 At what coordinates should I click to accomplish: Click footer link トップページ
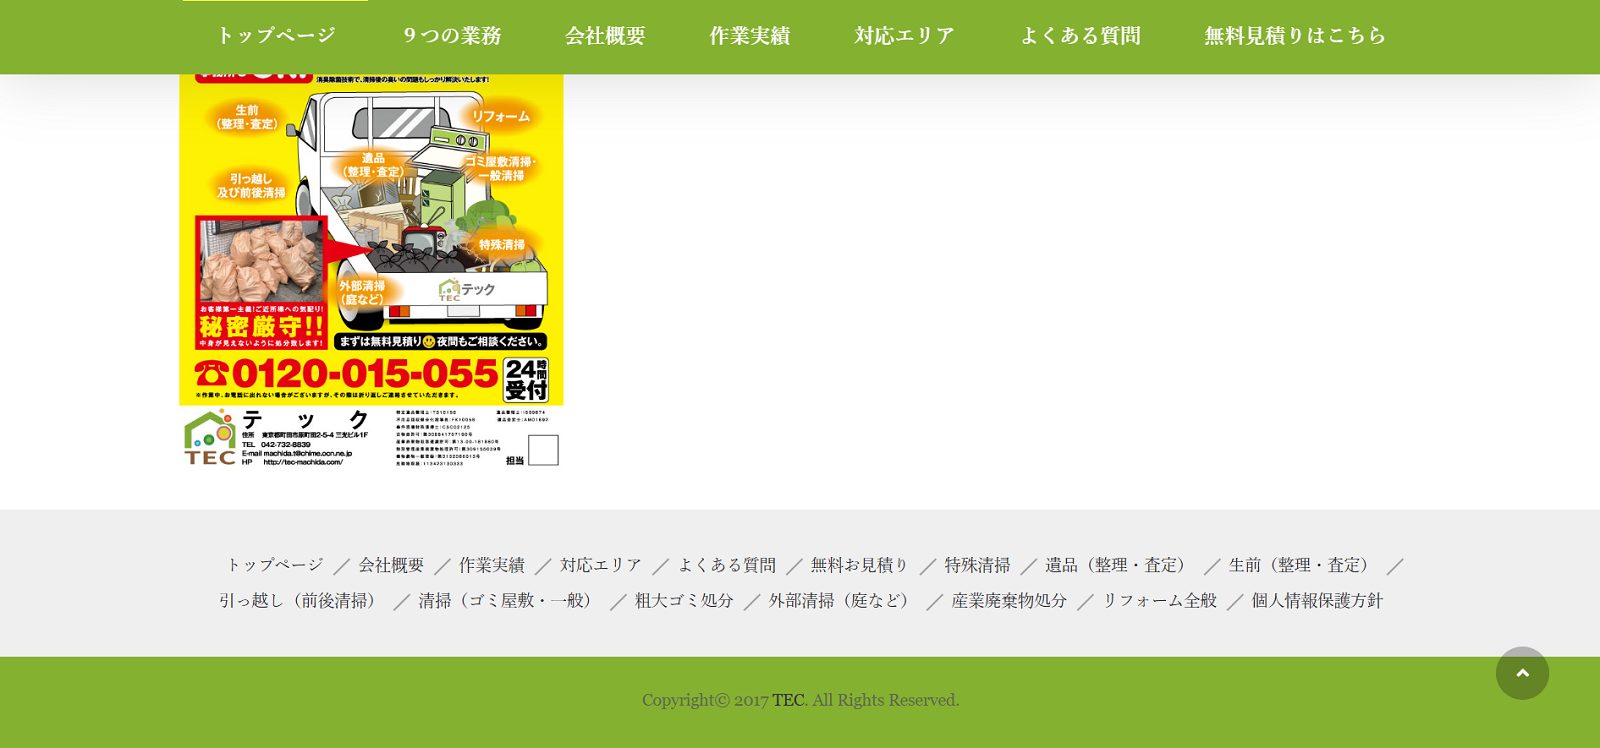pyautogui.click(x=275, y=565)
